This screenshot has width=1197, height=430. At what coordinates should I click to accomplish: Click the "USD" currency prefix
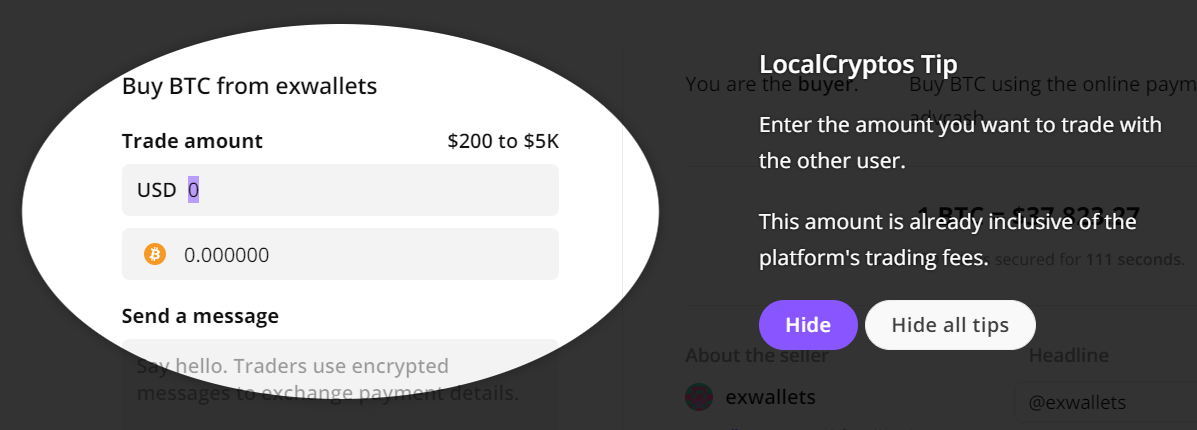pyautogui.click(x=156, y=190)
